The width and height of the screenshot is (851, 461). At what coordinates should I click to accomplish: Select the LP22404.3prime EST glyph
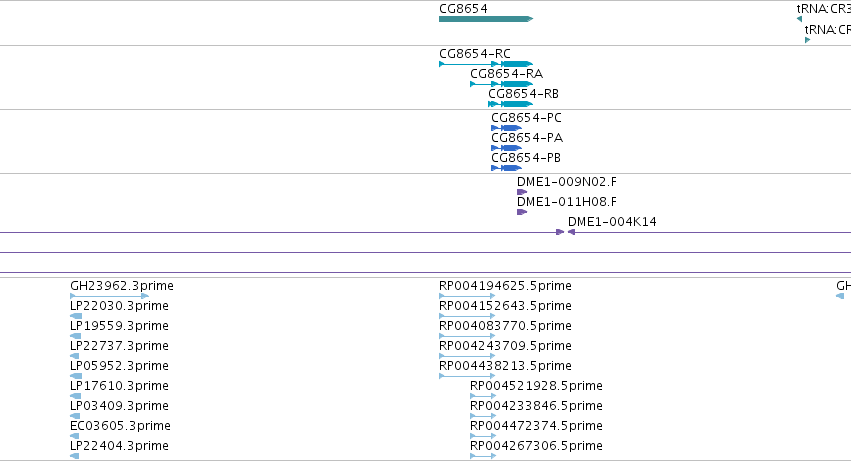coord(75,456)
